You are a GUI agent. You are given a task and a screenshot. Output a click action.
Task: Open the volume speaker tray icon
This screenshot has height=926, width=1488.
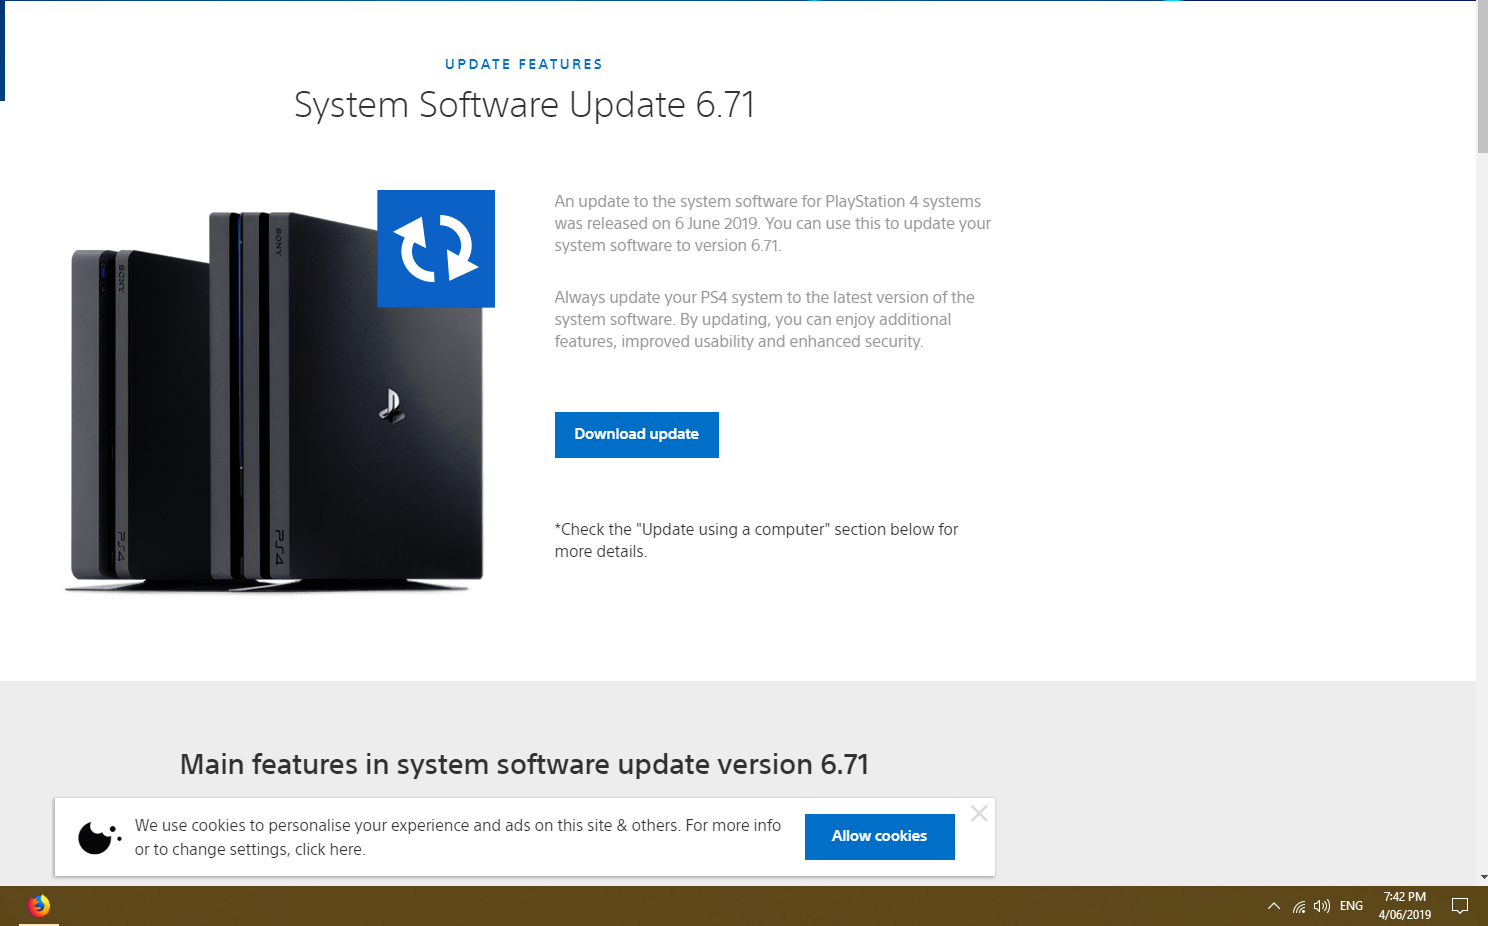(1322, 906)
